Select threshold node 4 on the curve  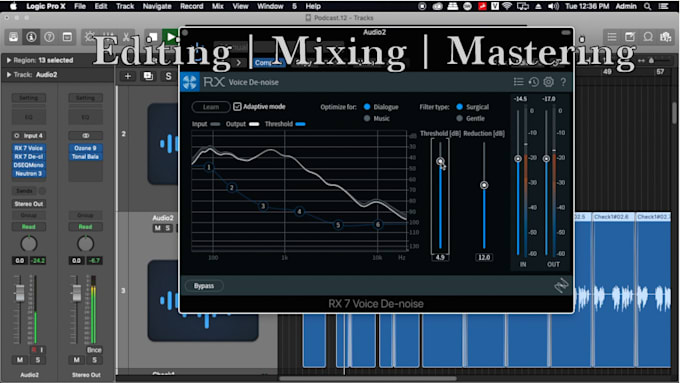tap(299, 212)
